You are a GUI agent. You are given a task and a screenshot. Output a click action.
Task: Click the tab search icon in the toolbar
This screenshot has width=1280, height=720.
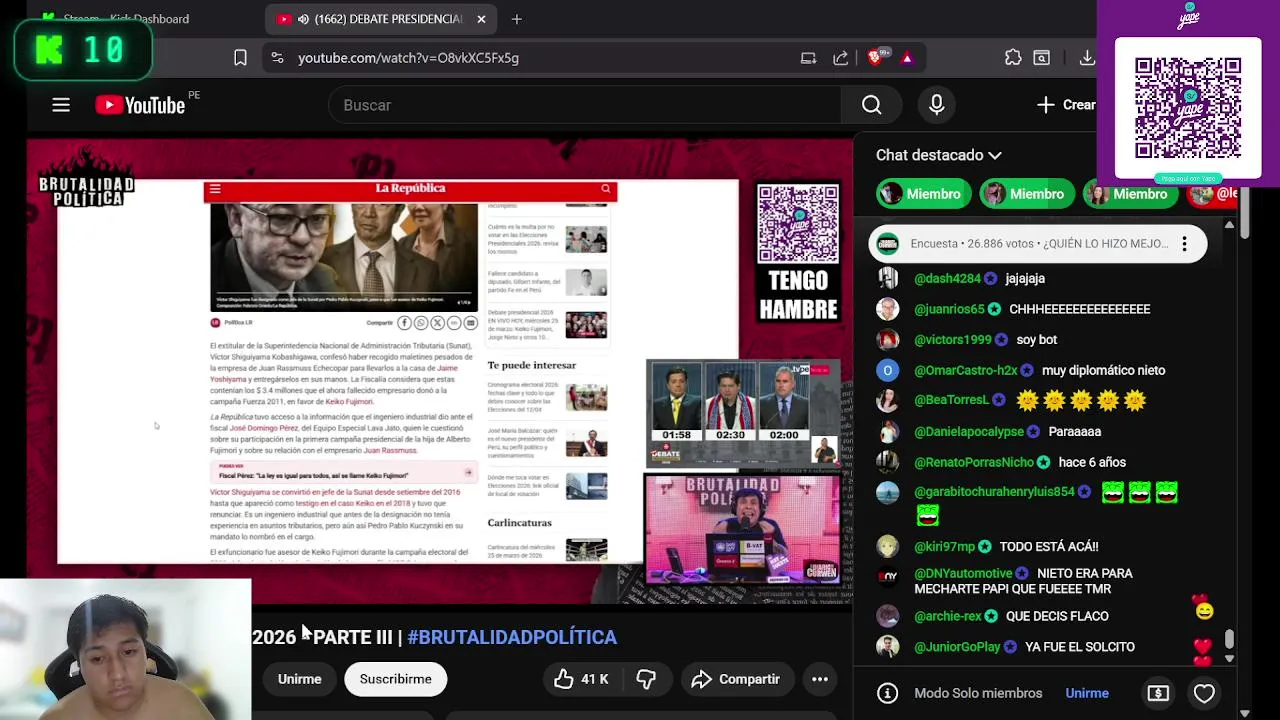[x=1041, y=58]
